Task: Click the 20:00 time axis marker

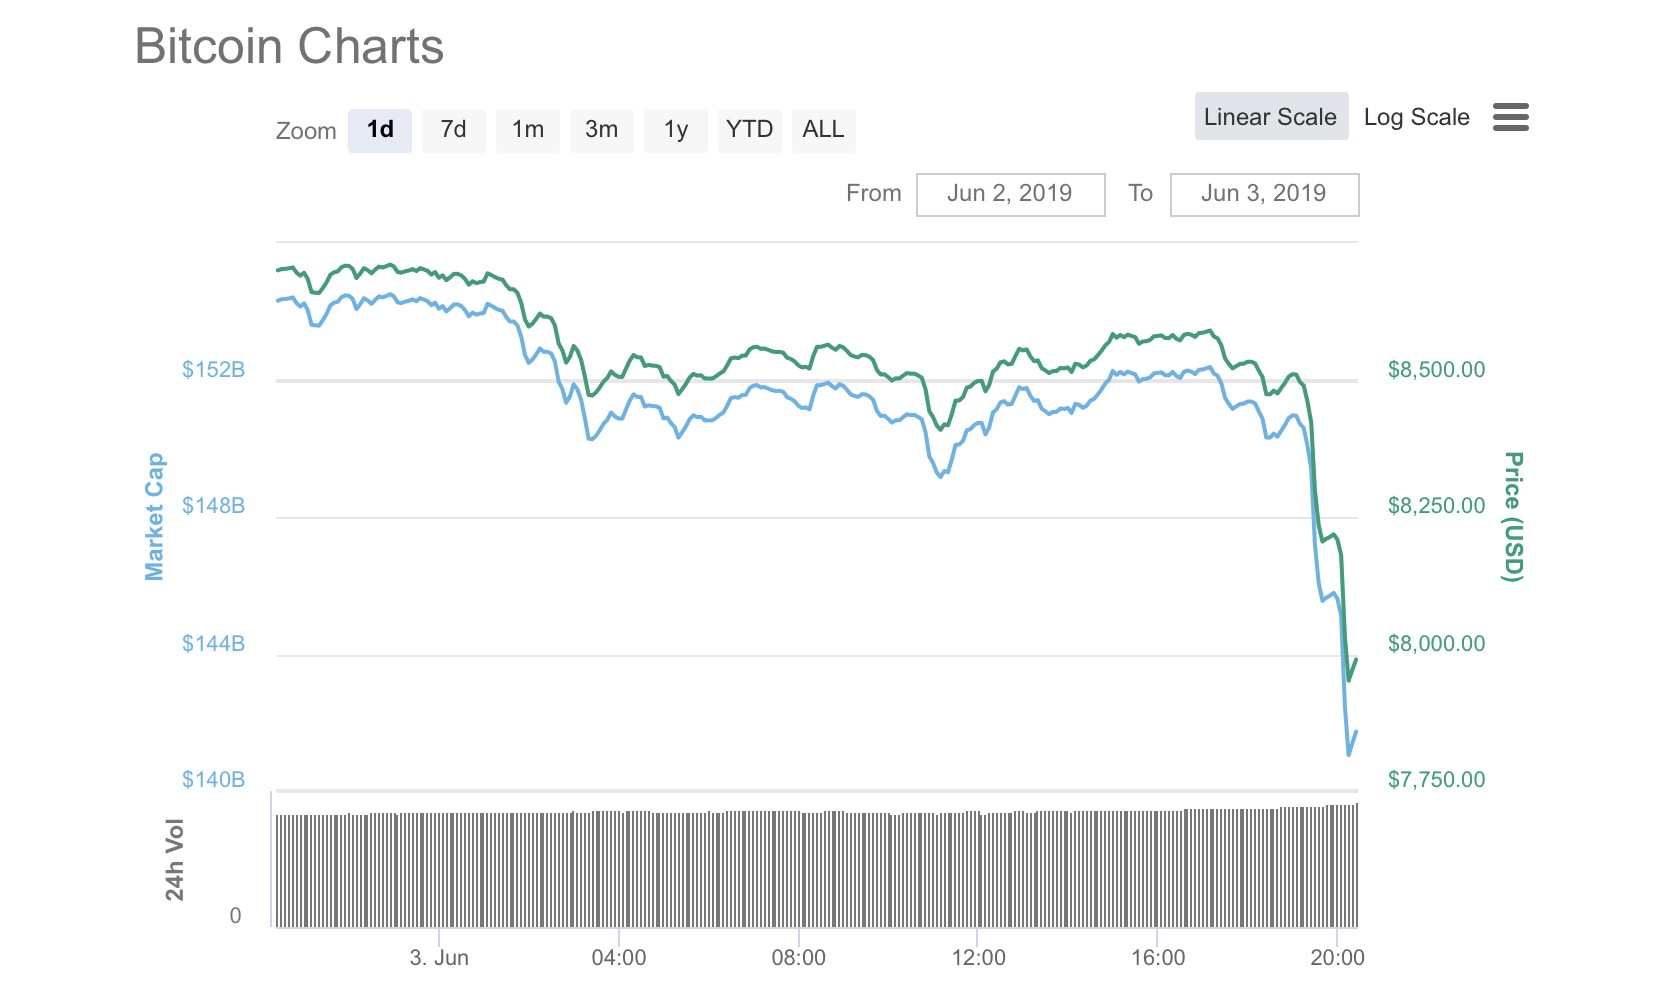Action: tap(1337, 958)
